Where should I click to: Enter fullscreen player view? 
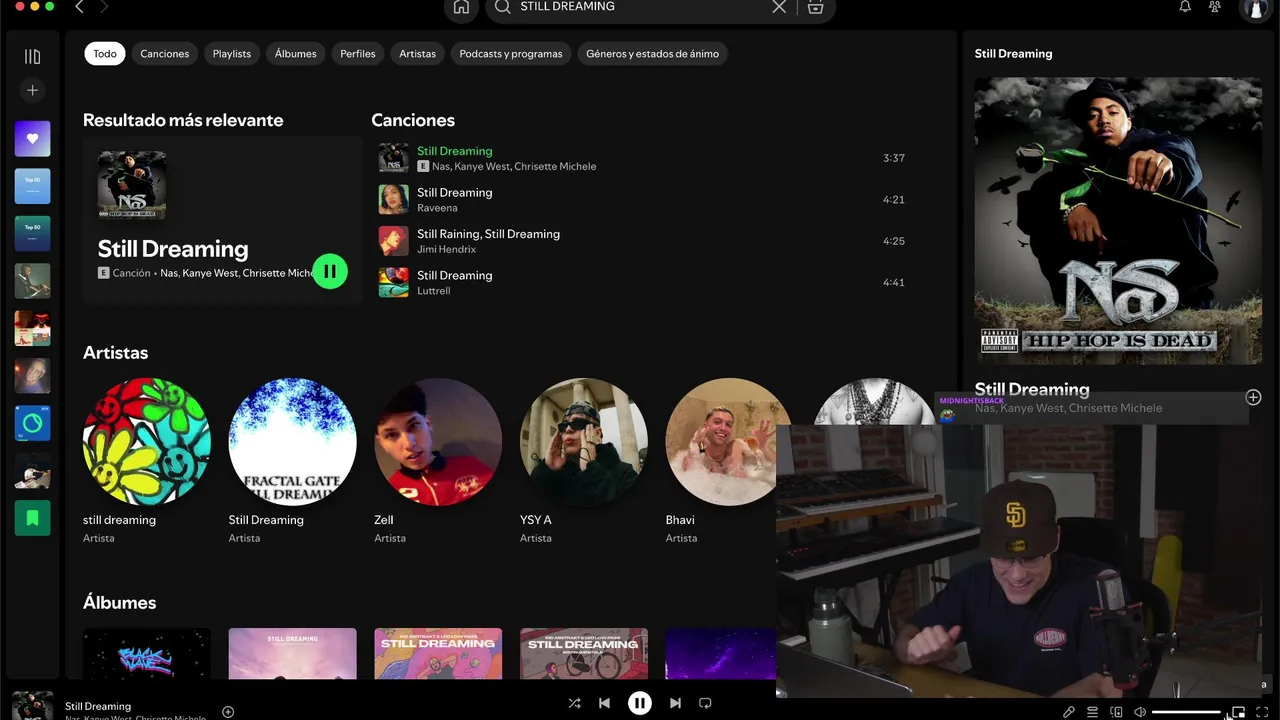[1262, 712]
